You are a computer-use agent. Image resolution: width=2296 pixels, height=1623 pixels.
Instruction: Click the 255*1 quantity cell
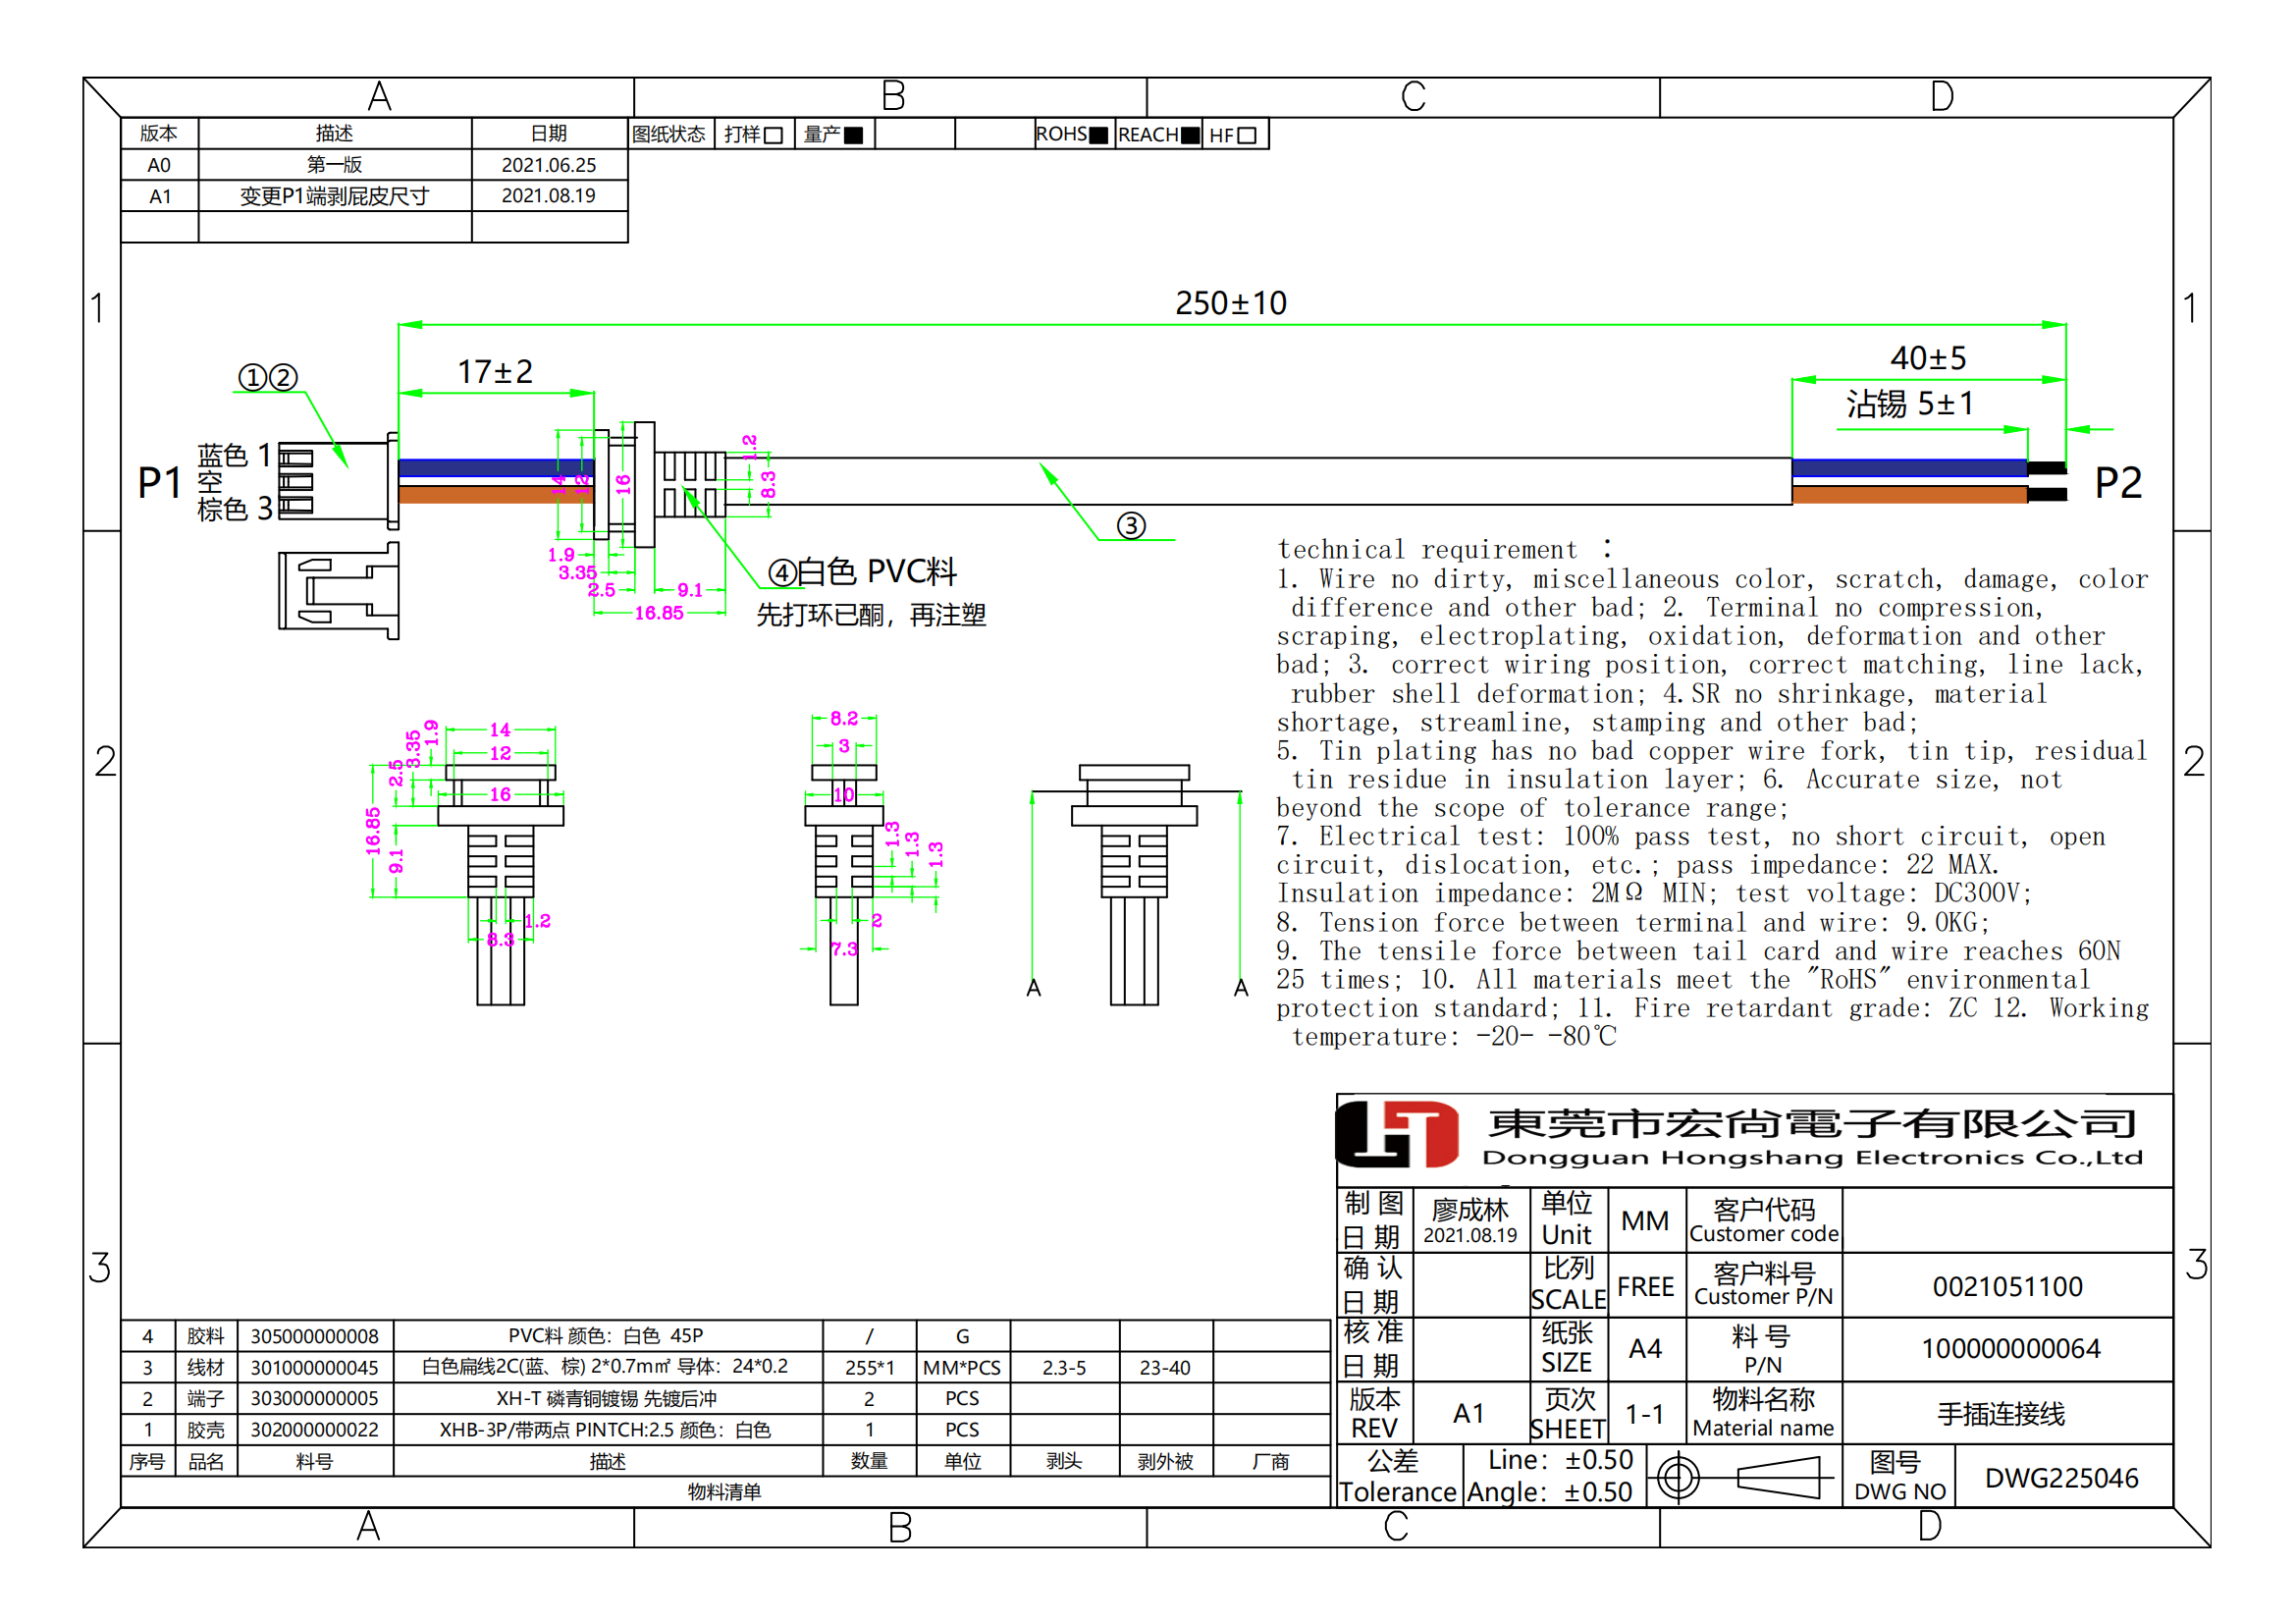point(869,1367)
